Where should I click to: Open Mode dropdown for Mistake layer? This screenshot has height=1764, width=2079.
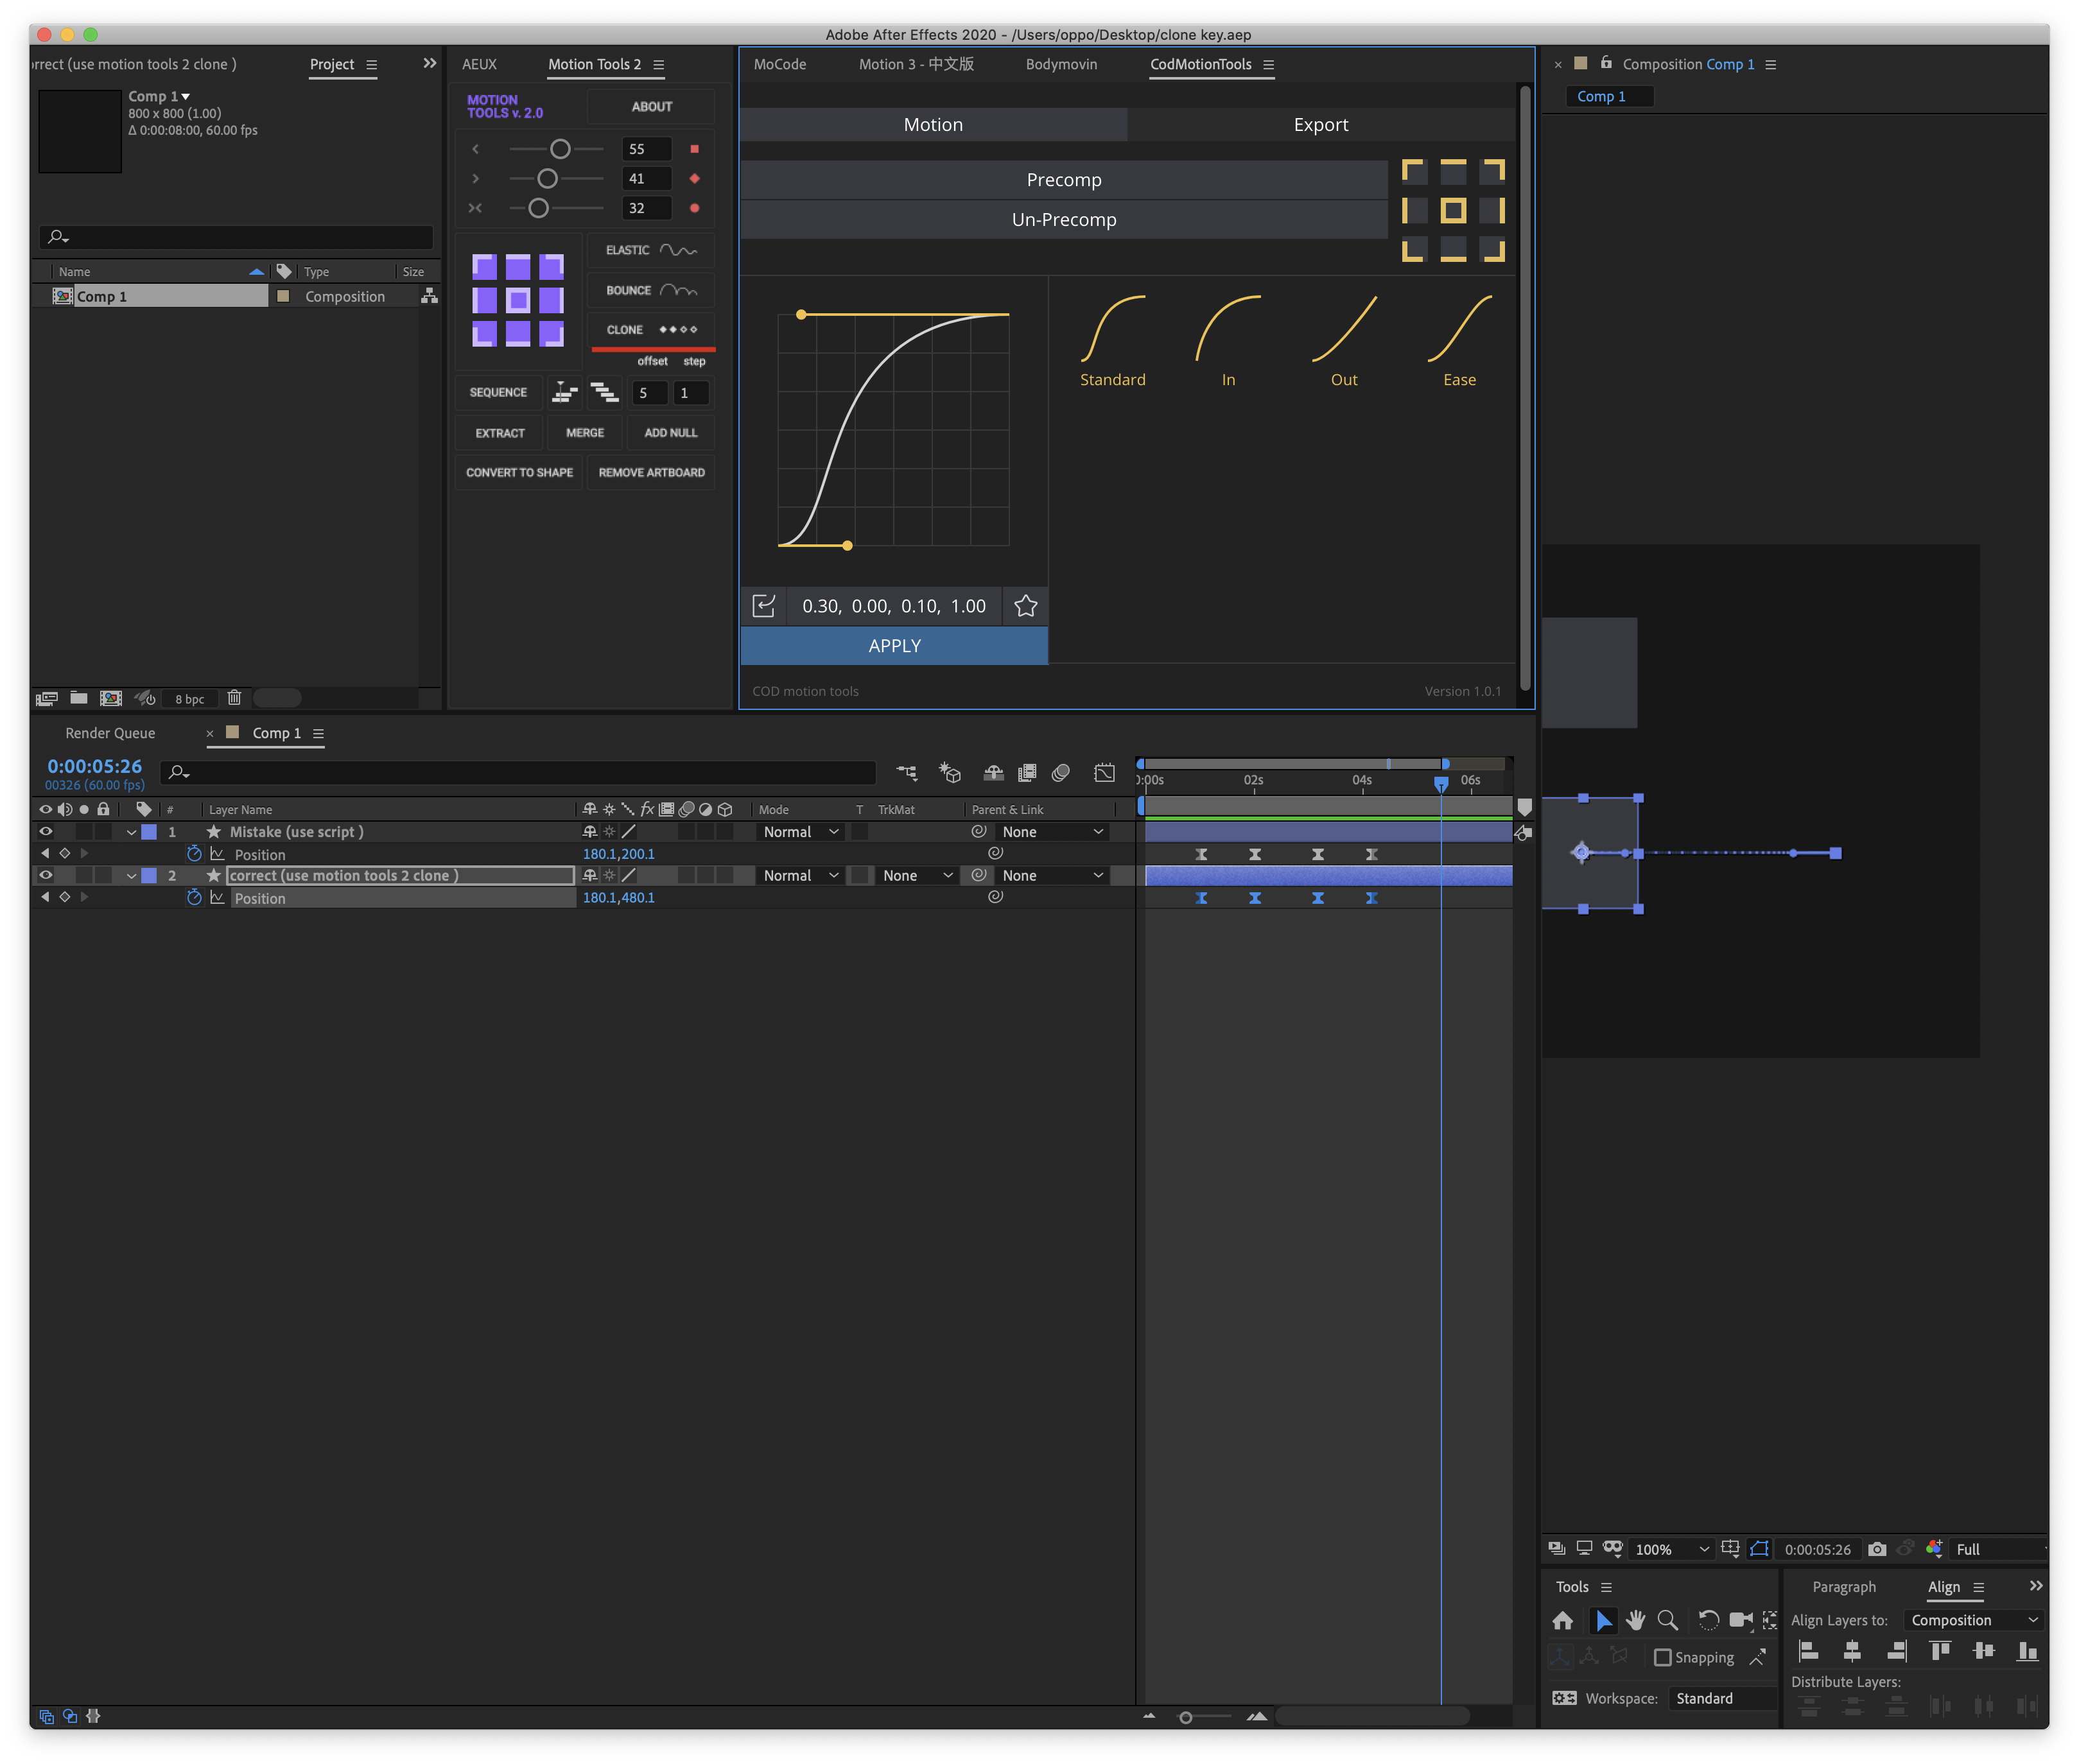tap(800, 832)
